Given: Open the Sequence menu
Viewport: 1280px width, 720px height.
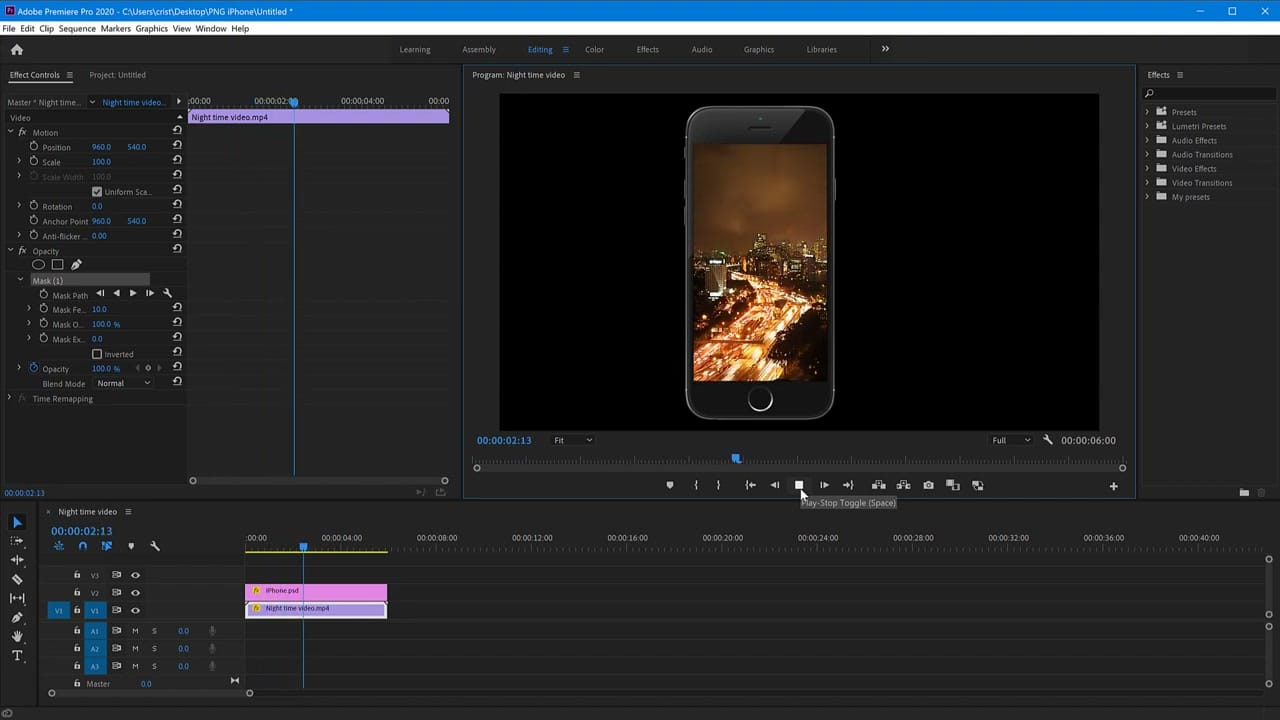Looking at the screenshot, I should tap(76, 29).
